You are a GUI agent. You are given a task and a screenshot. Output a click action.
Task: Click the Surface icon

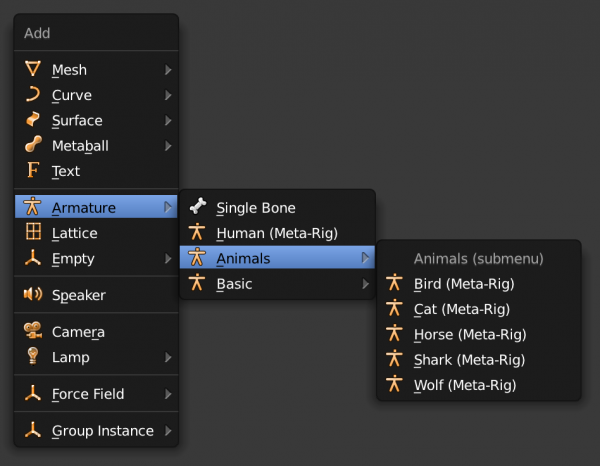[x=33, y=120]
